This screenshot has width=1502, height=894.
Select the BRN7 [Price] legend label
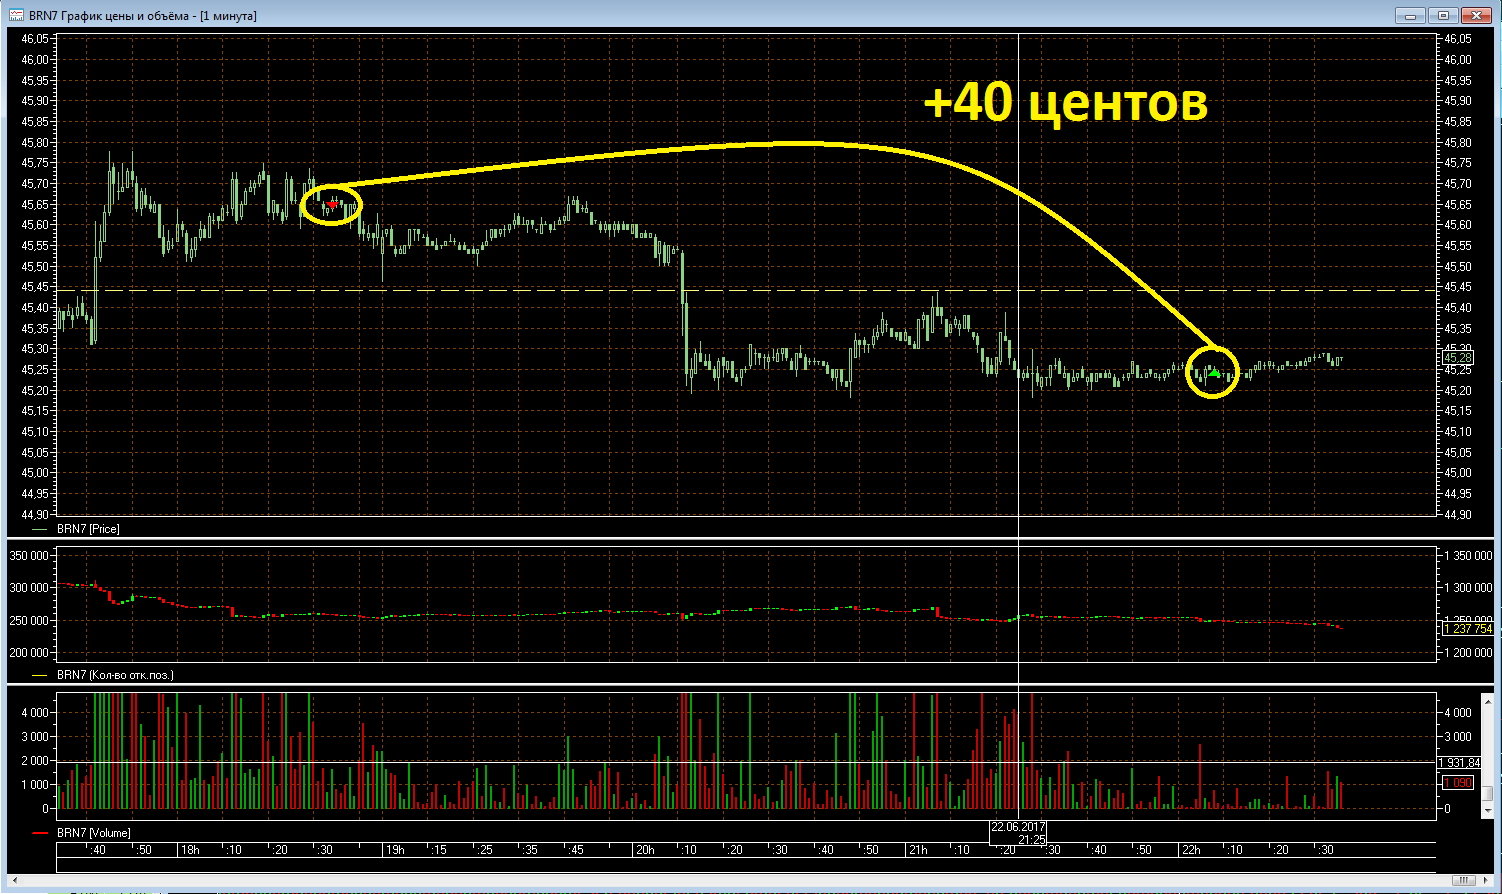pyautogui.click(x=88, y=529)
